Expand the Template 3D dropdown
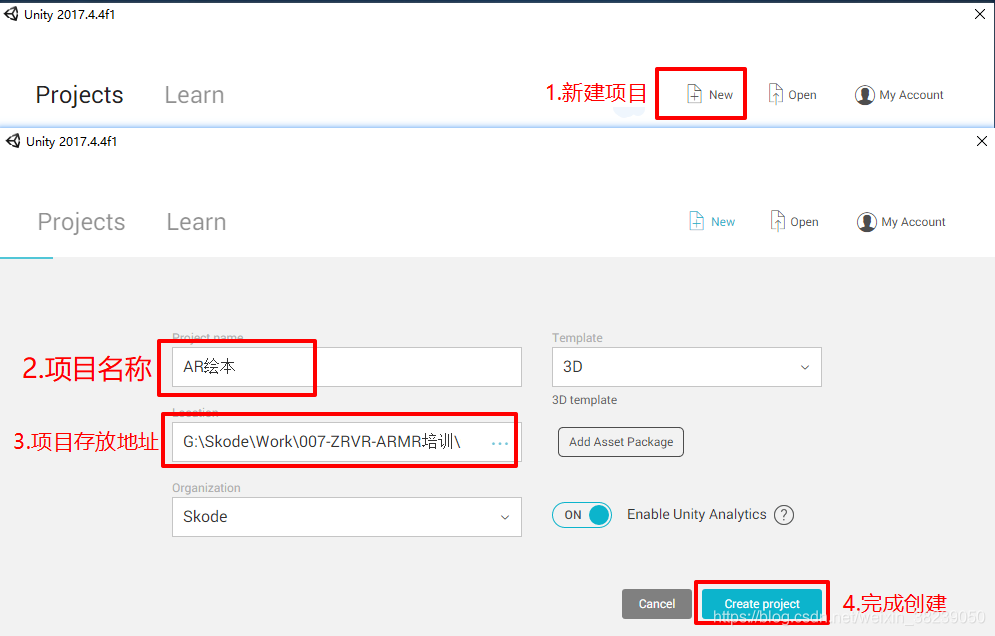The width and height of the screenshot is (995, 636). click(687, 367)
